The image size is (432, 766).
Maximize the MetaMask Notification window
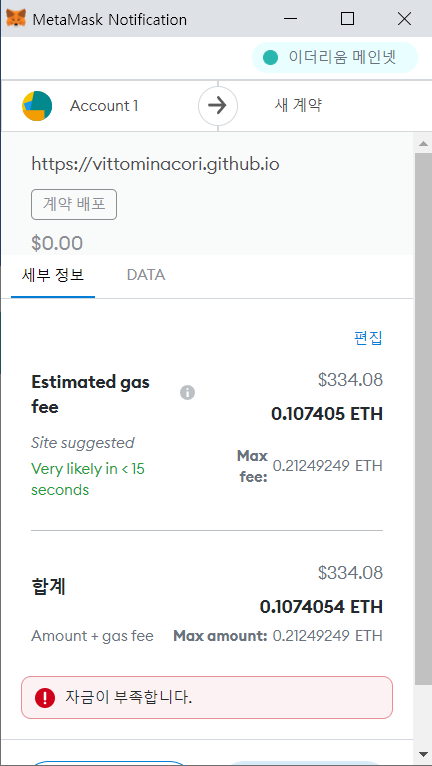pos(347,19)
